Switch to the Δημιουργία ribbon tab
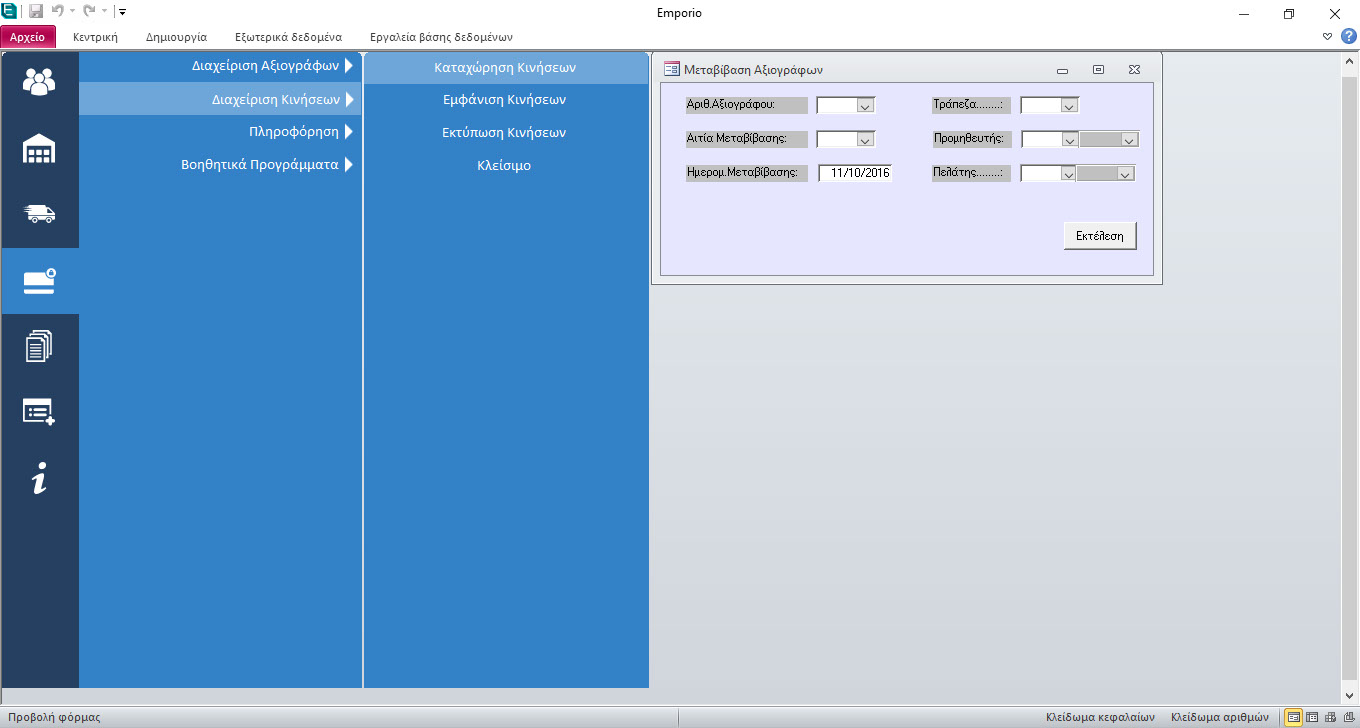Screen dimensions: 1360x728 click(176, 37)
